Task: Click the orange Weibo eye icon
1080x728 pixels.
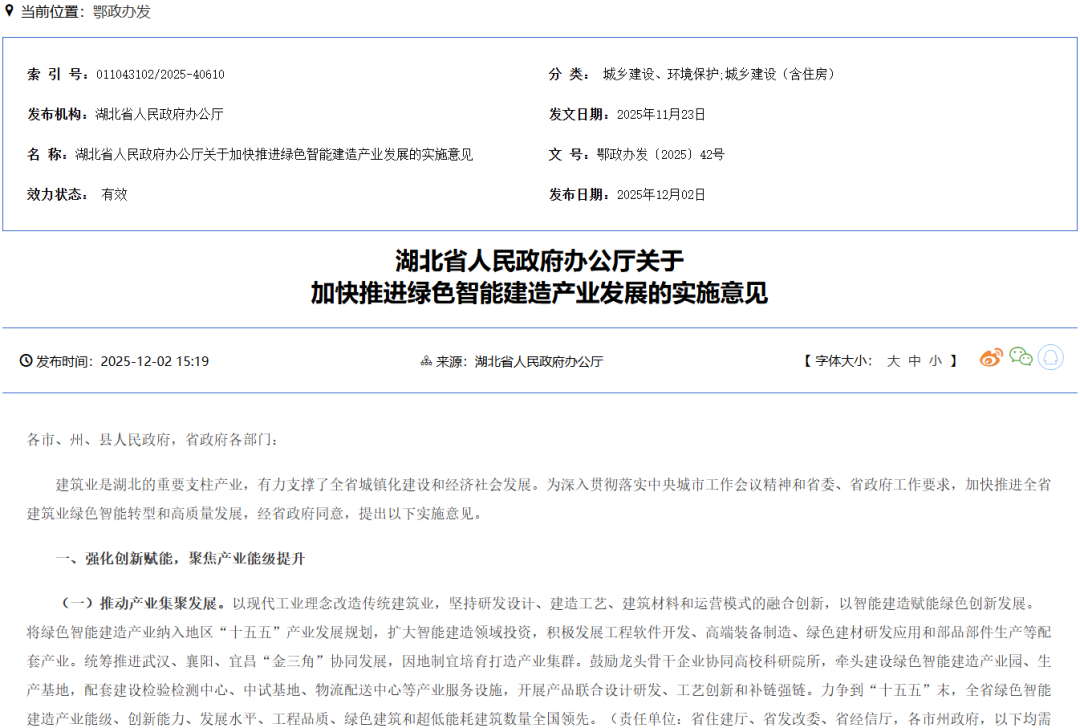Action: pos(991,356)
